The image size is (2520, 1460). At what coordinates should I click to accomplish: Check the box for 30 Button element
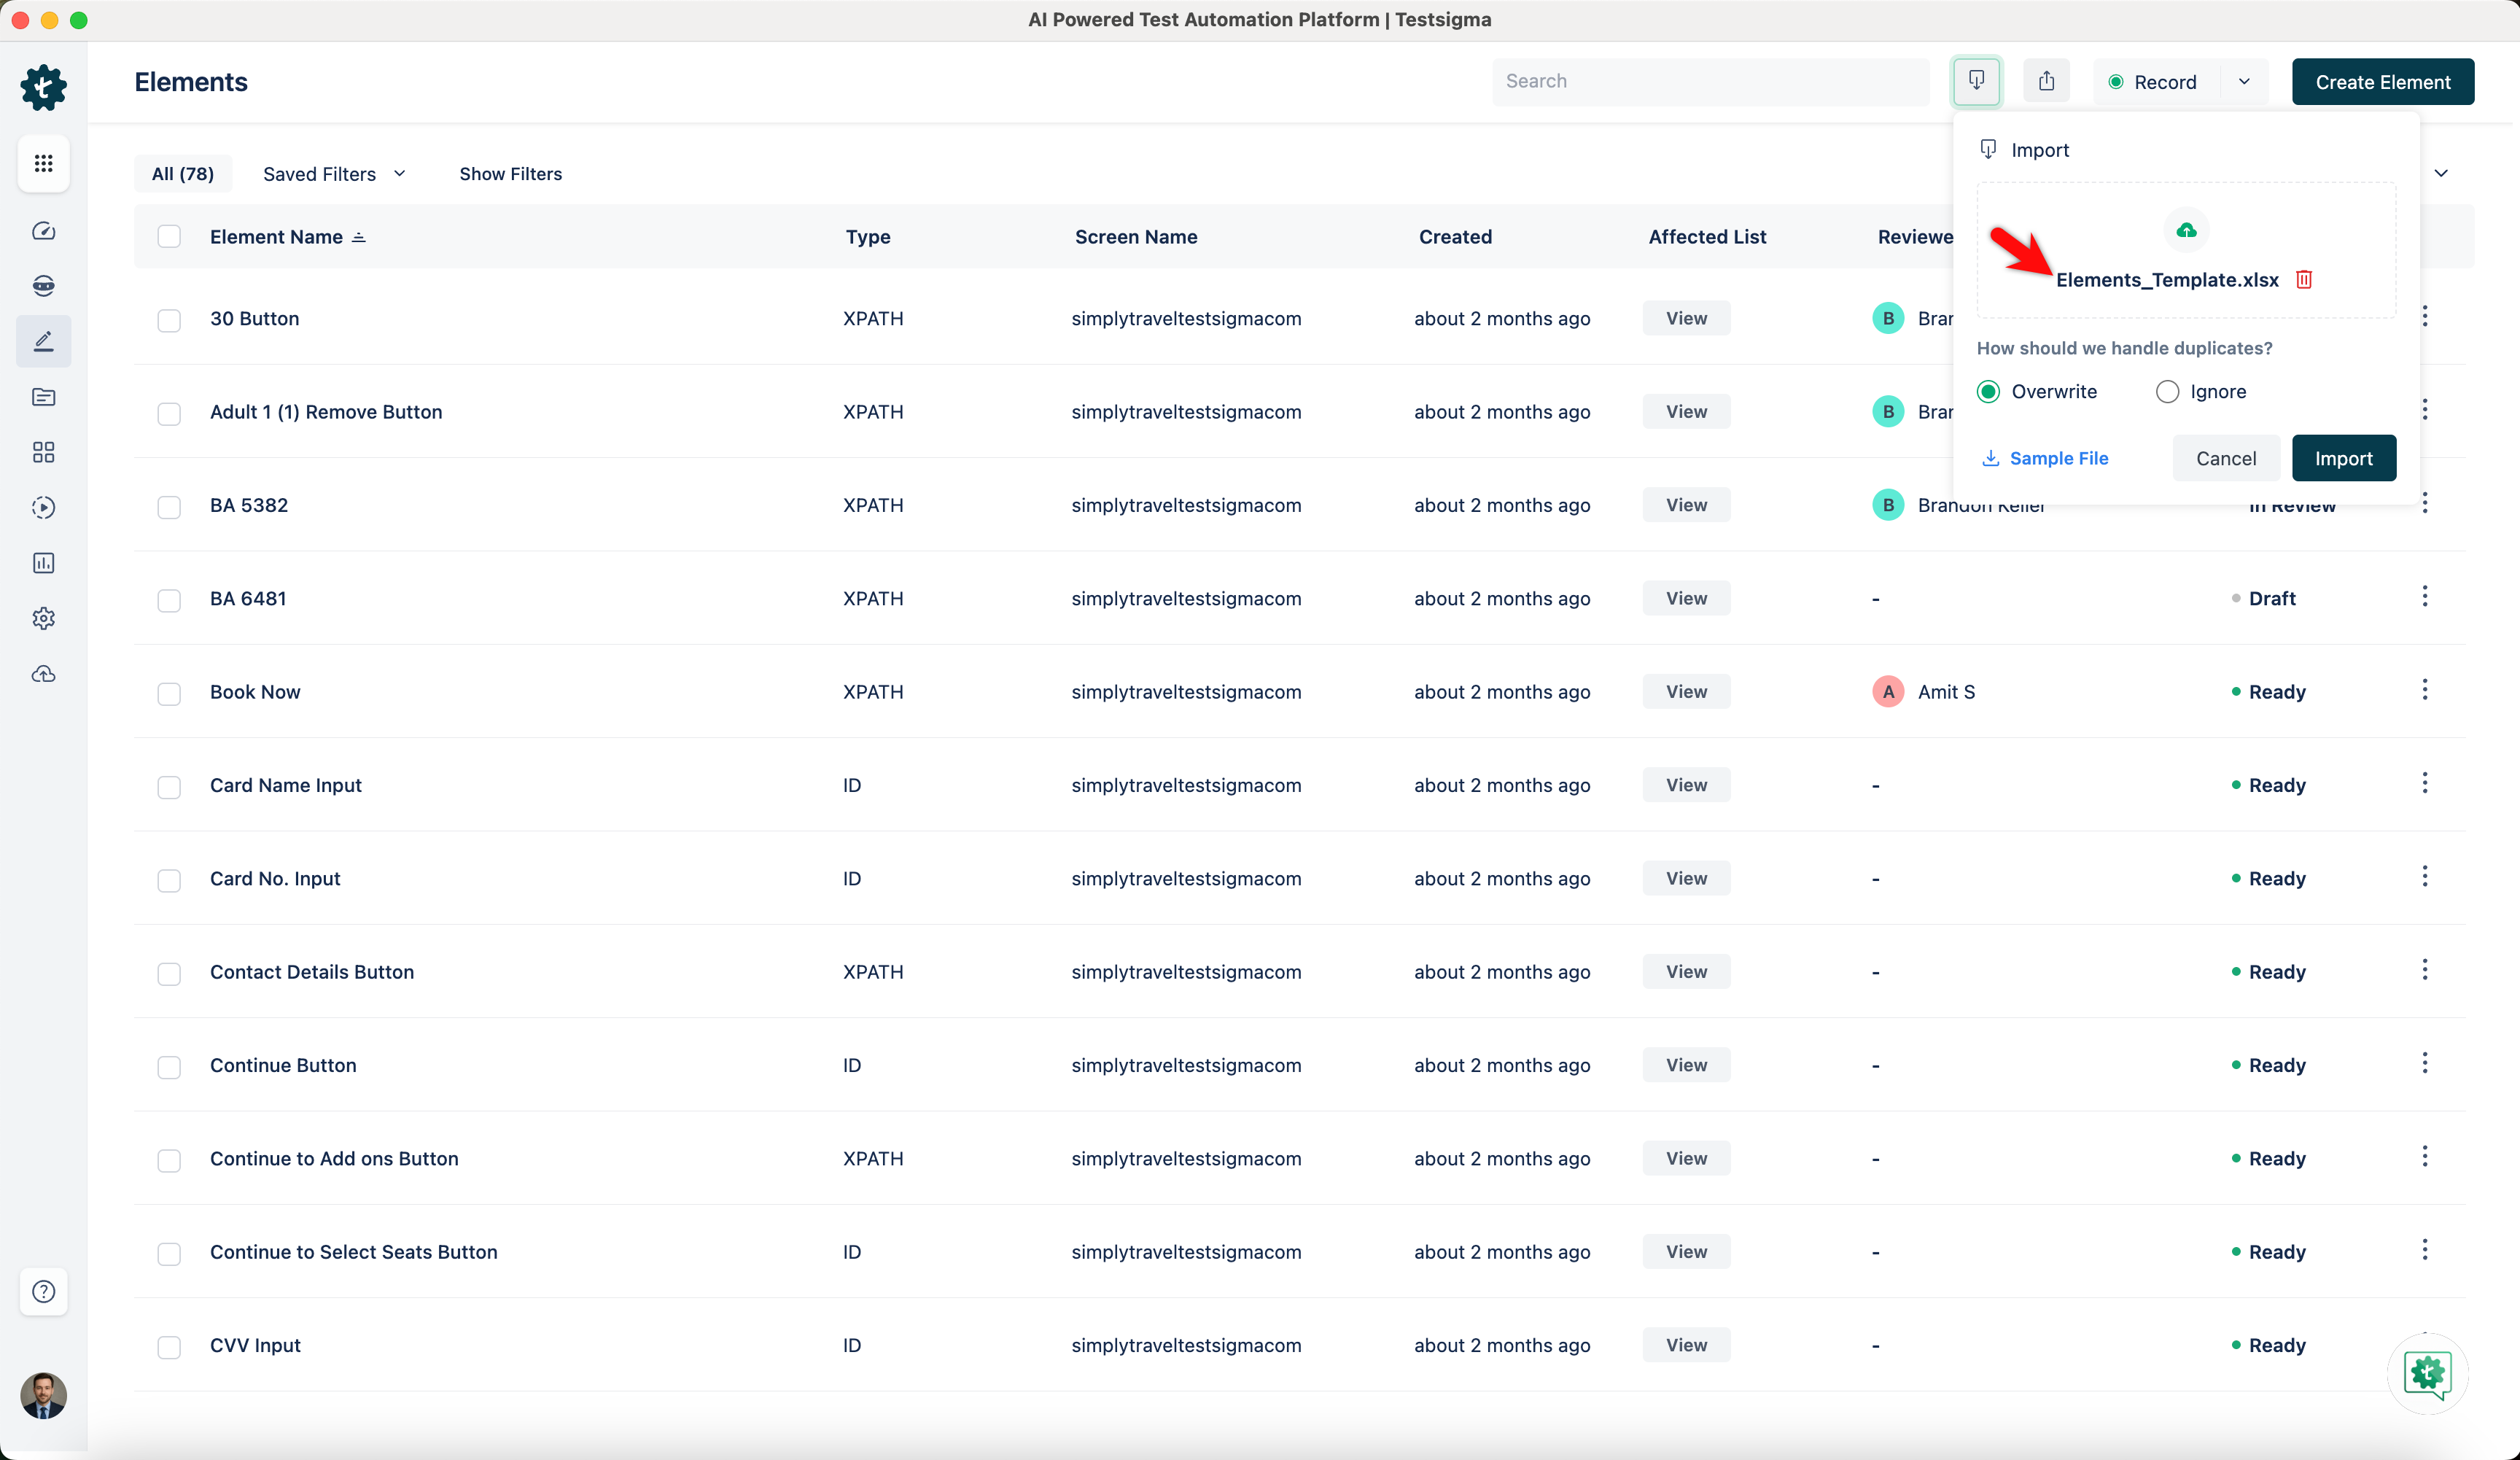[x=169, y=320]
